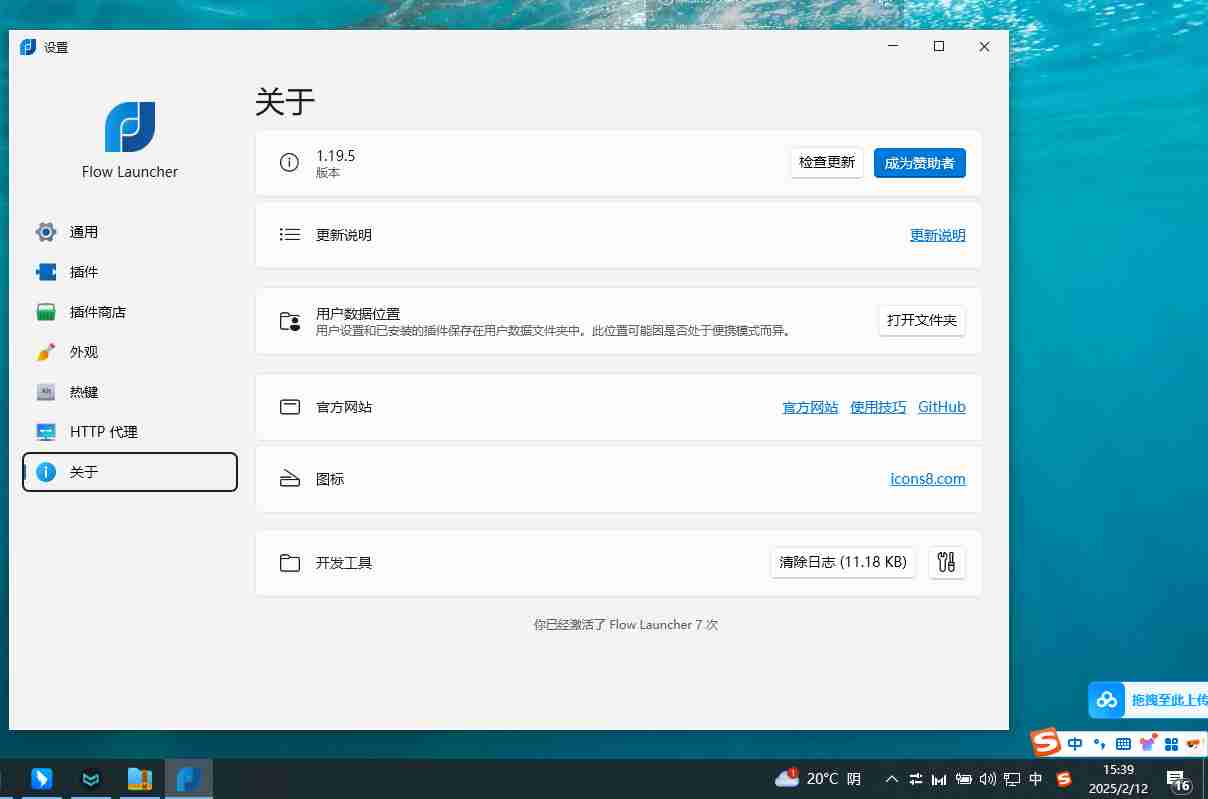The height and width of the screenshot is (799, 1208).
Task: Select the 插件 puzzle piece icon
Action: coord(46,271)
